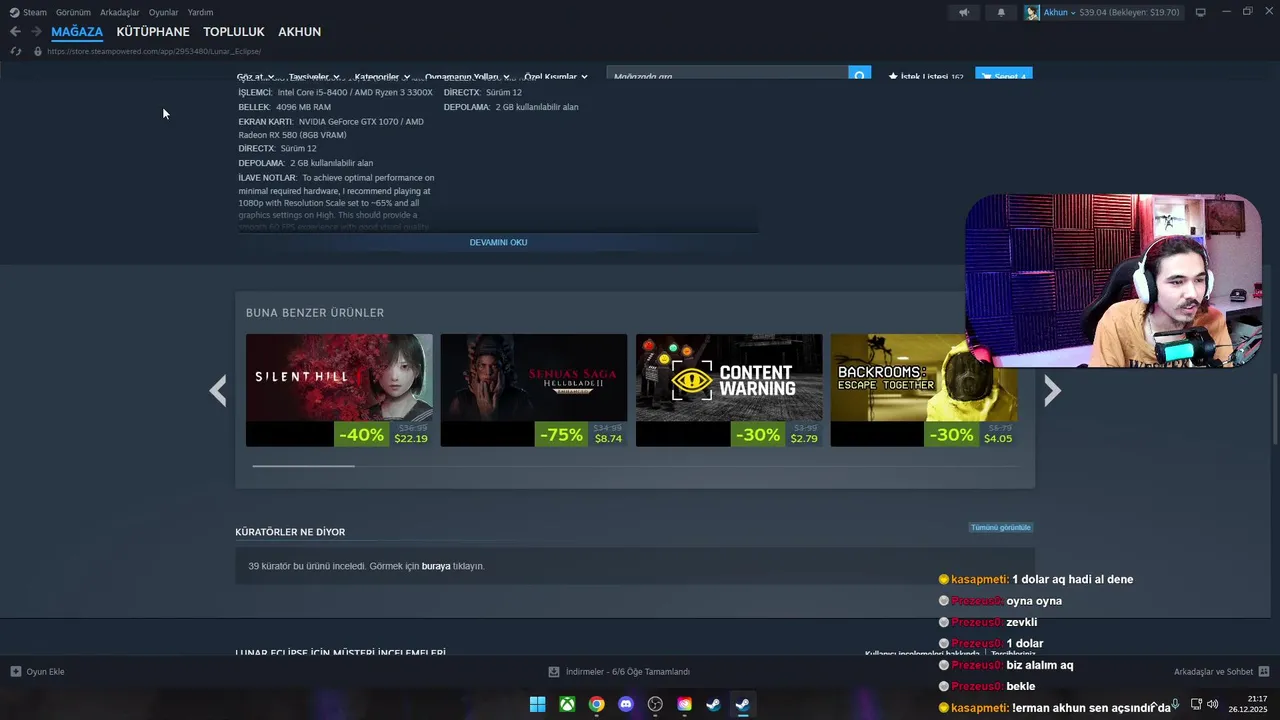Open the Silent Hill f similar product card
This screenshot has height=720, width=1280.
click(x=339, y=390)
